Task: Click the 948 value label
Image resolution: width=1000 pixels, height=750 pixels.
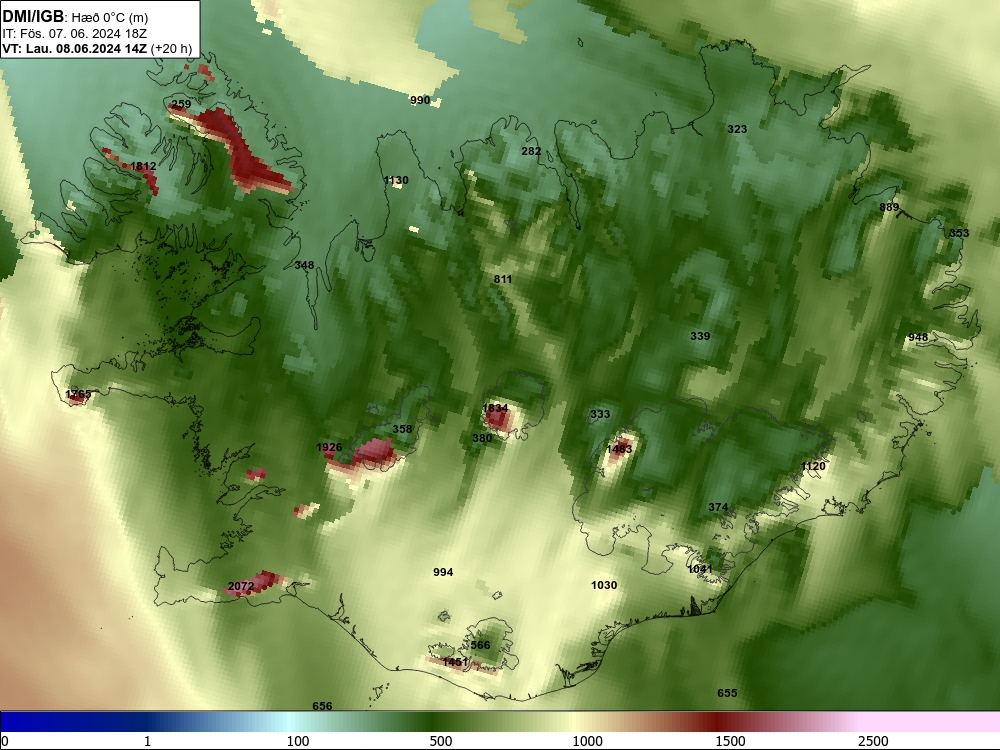Action: tap(918, 337)
